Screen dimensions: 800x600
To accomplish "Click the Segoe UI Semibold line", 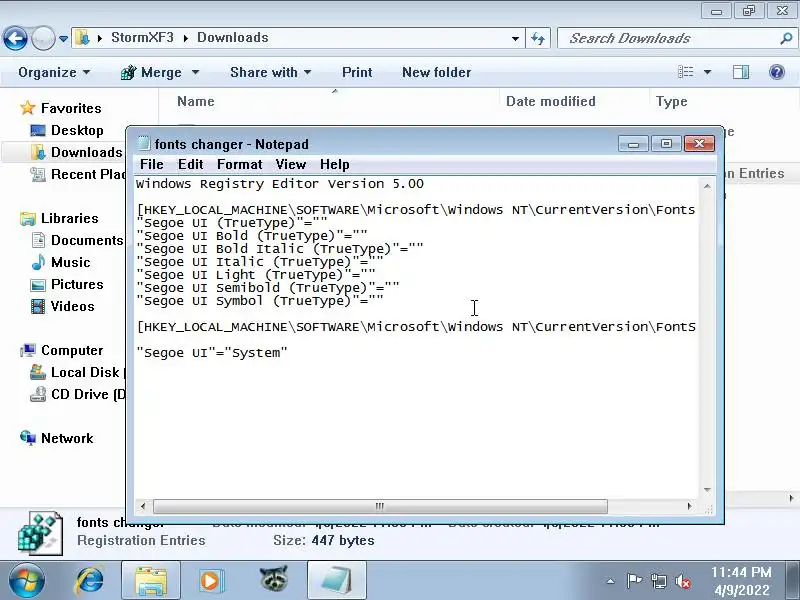I will [x=268, y=288].
